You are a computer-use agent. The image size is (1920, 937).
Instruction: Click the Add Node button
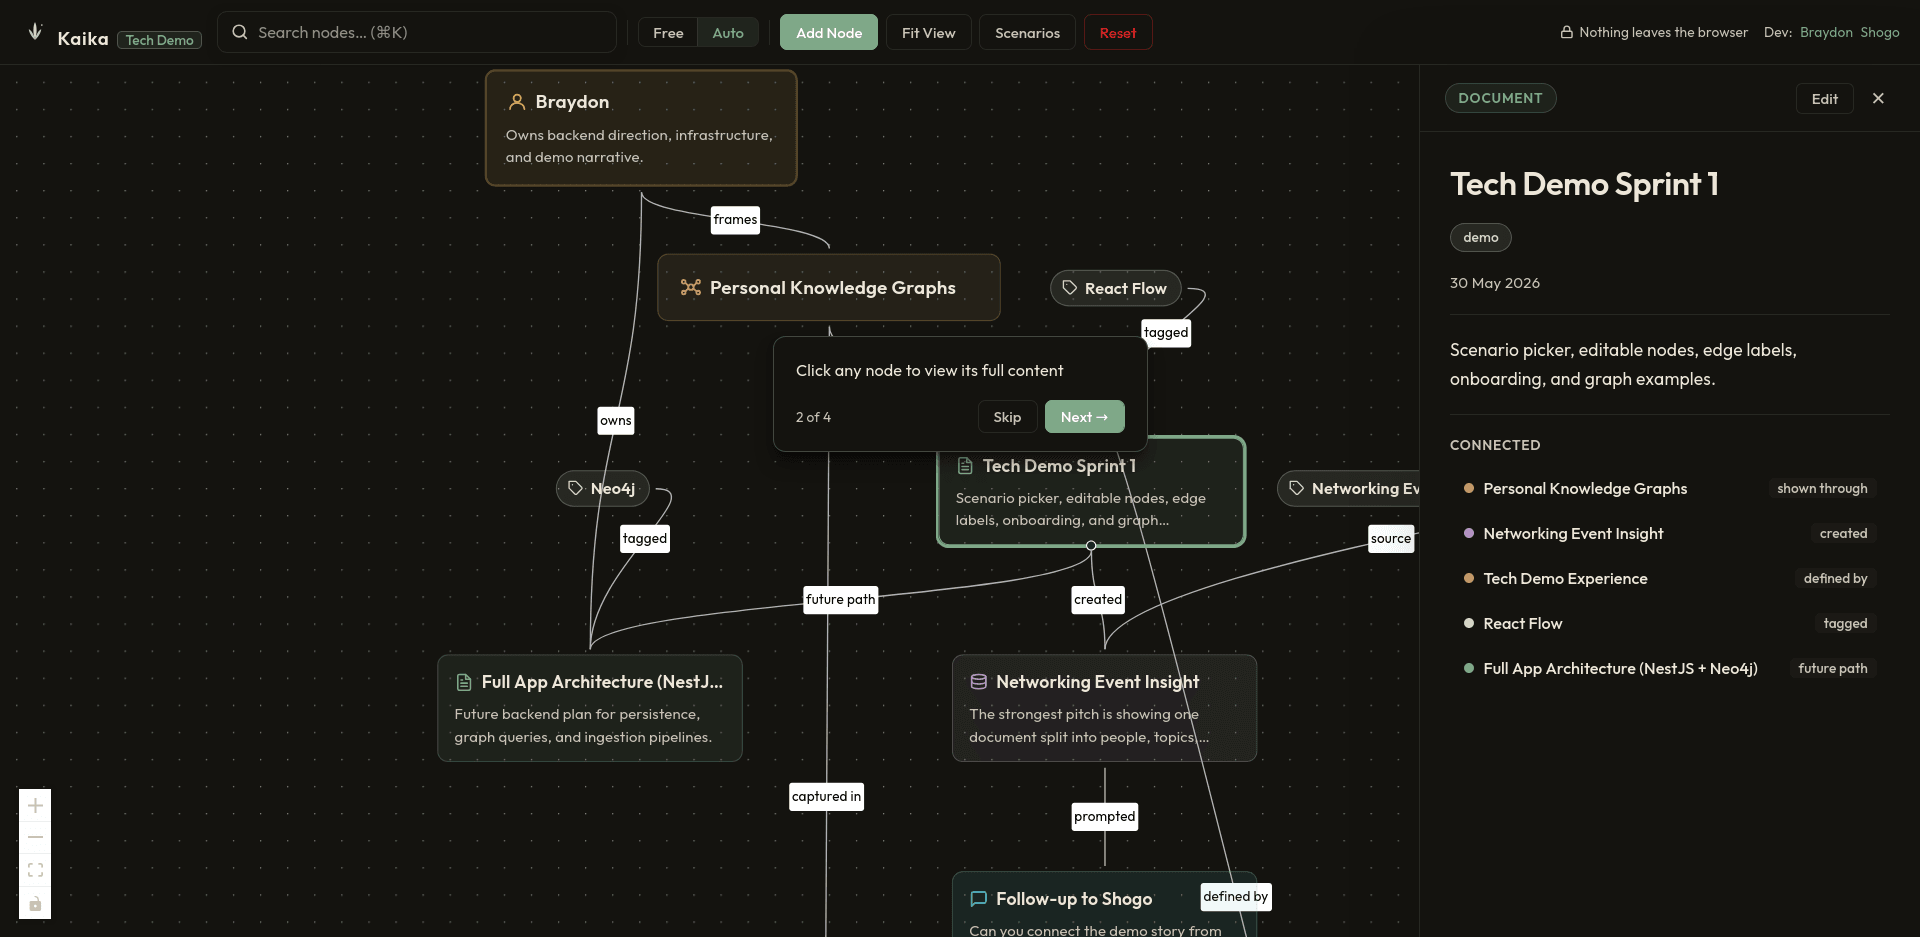tap(829, 33)
